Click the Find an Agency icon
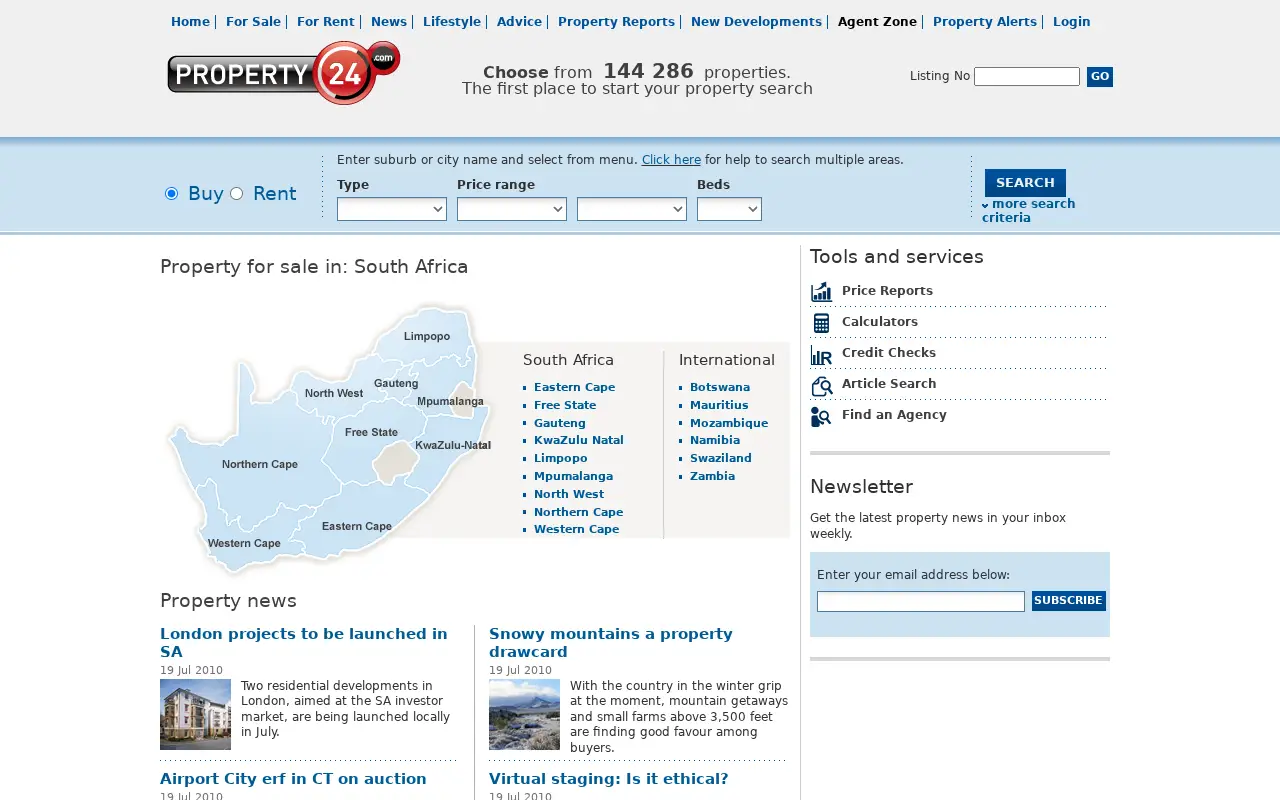 (821, 416)
